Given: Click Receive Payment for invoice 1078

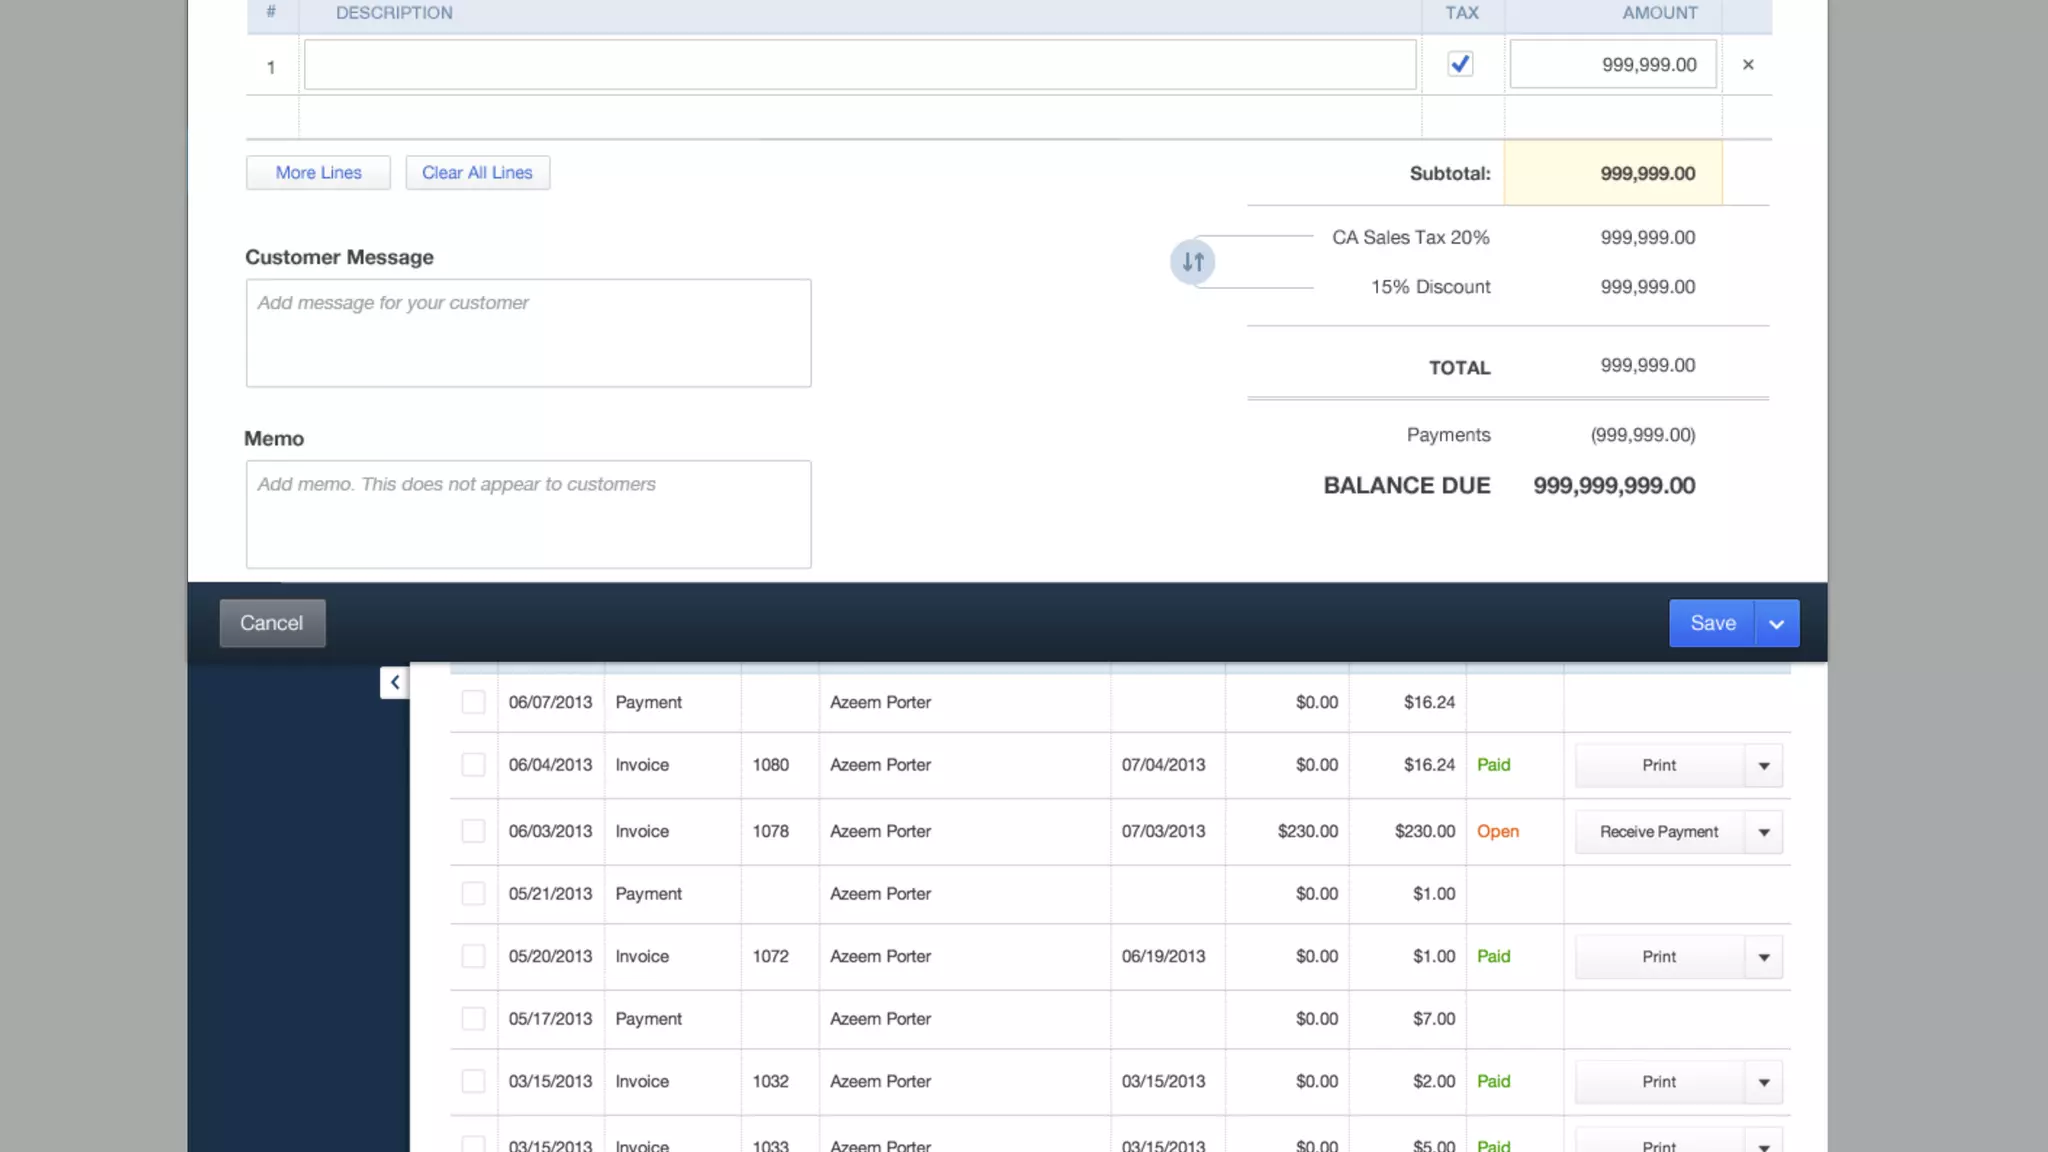Looking at the screenshot, I should pyautogui.click(x=1658, y=832).
